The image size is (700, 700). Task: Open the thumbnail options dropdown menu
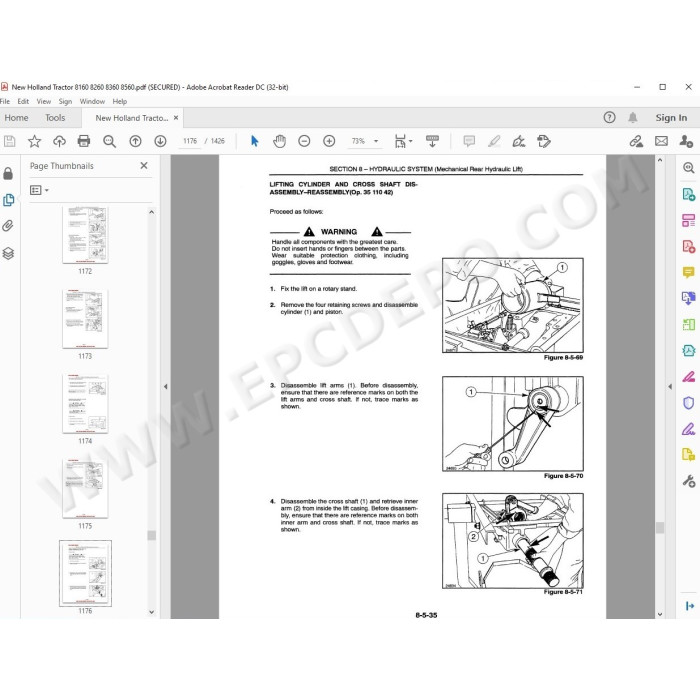coord(39,190)
